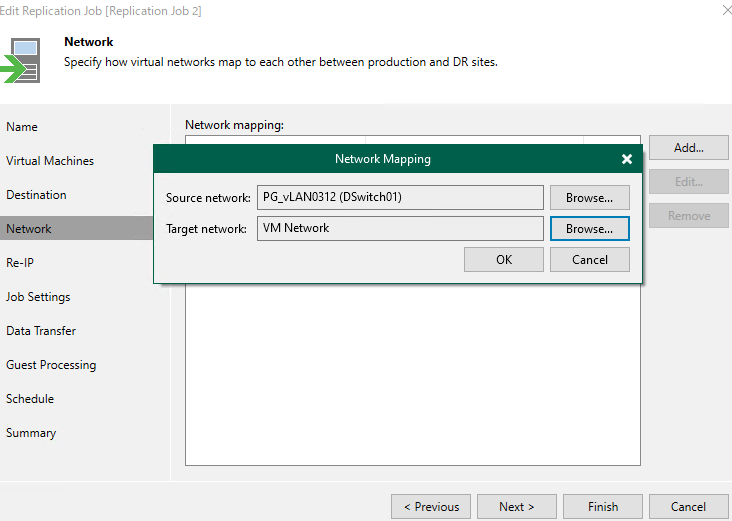732x521 pixels.
Task: Confirm mapping with OK button
Action: 504,260
